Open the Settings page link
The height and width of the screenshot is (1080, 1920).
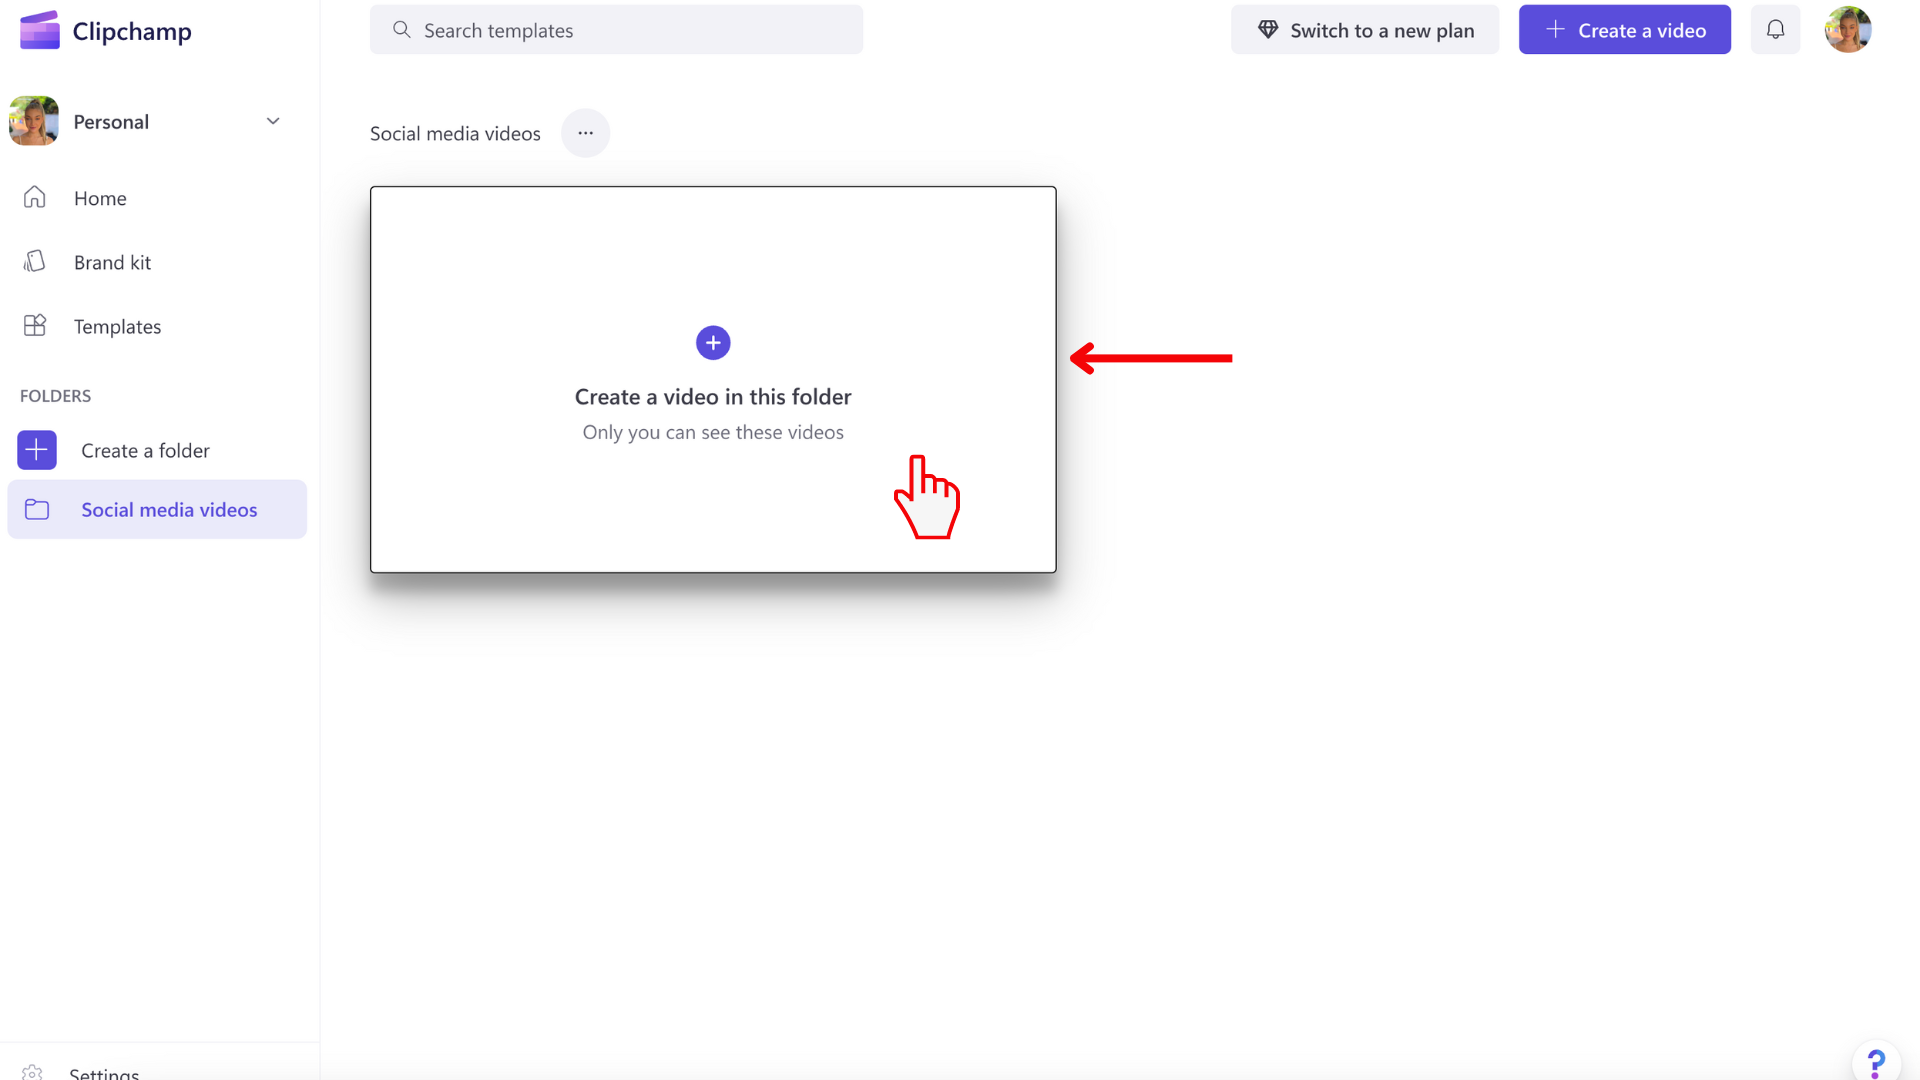pos(105,1073)
